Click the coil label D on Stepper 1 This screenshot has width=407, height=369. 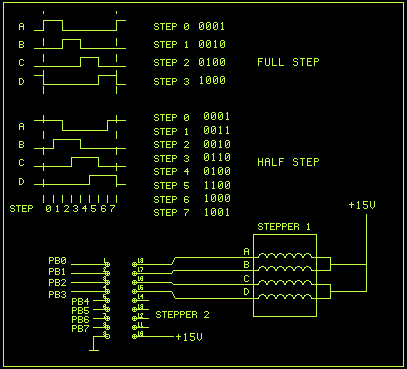click(246, 292)
